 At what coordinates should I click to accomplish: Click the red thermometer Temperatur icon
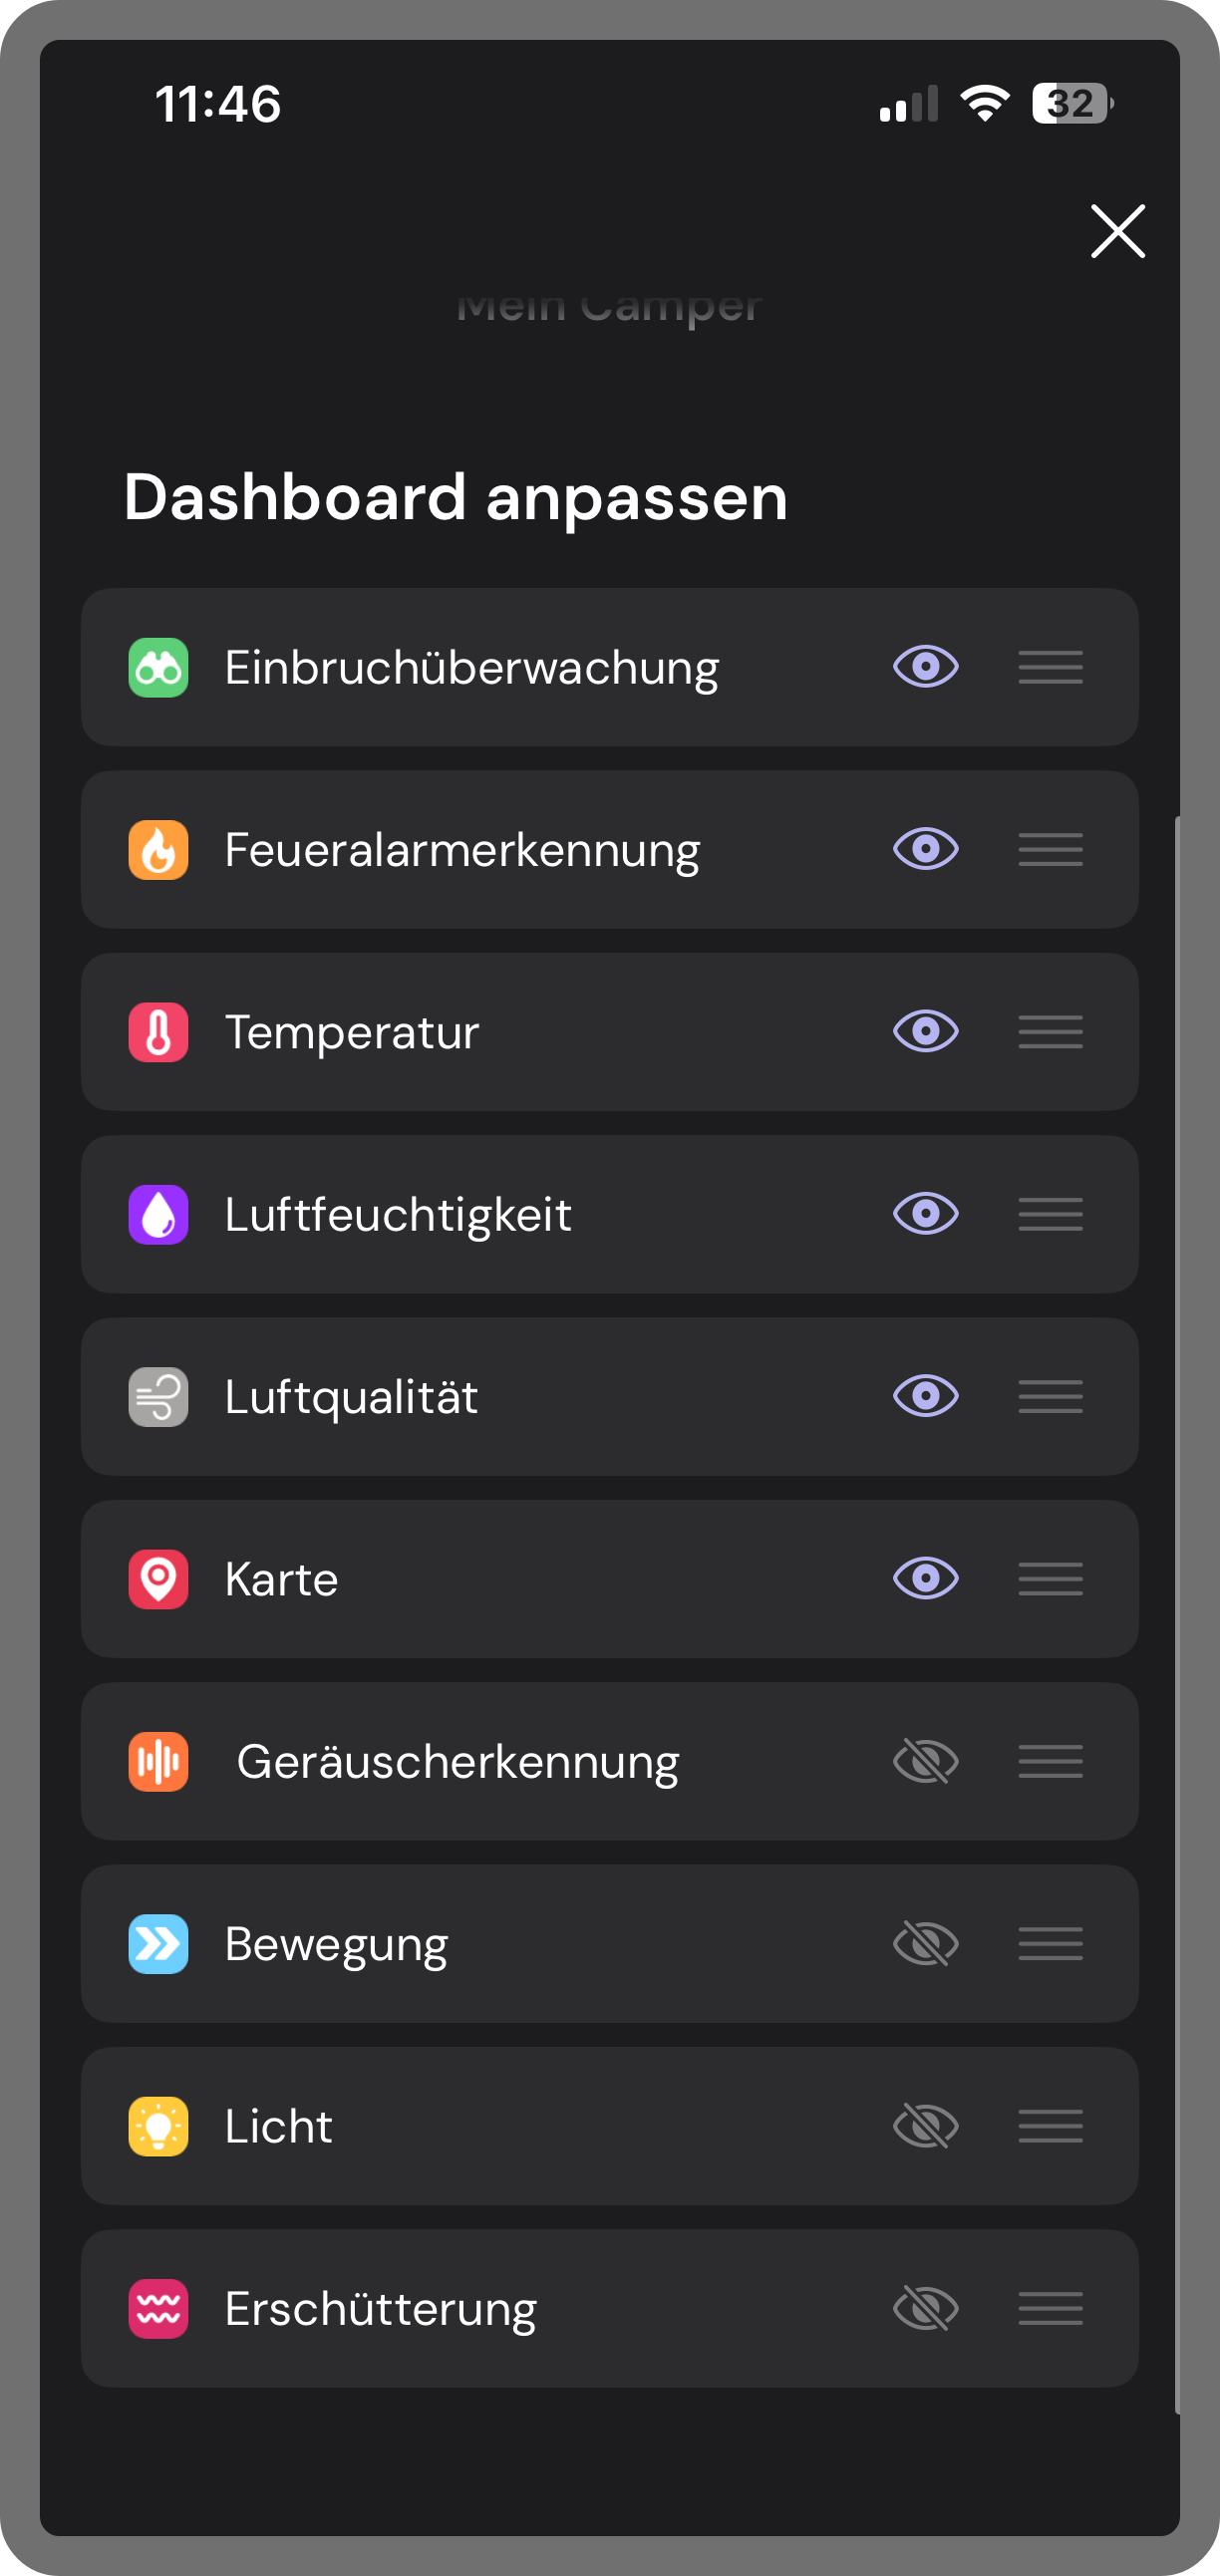point(158,1032)
